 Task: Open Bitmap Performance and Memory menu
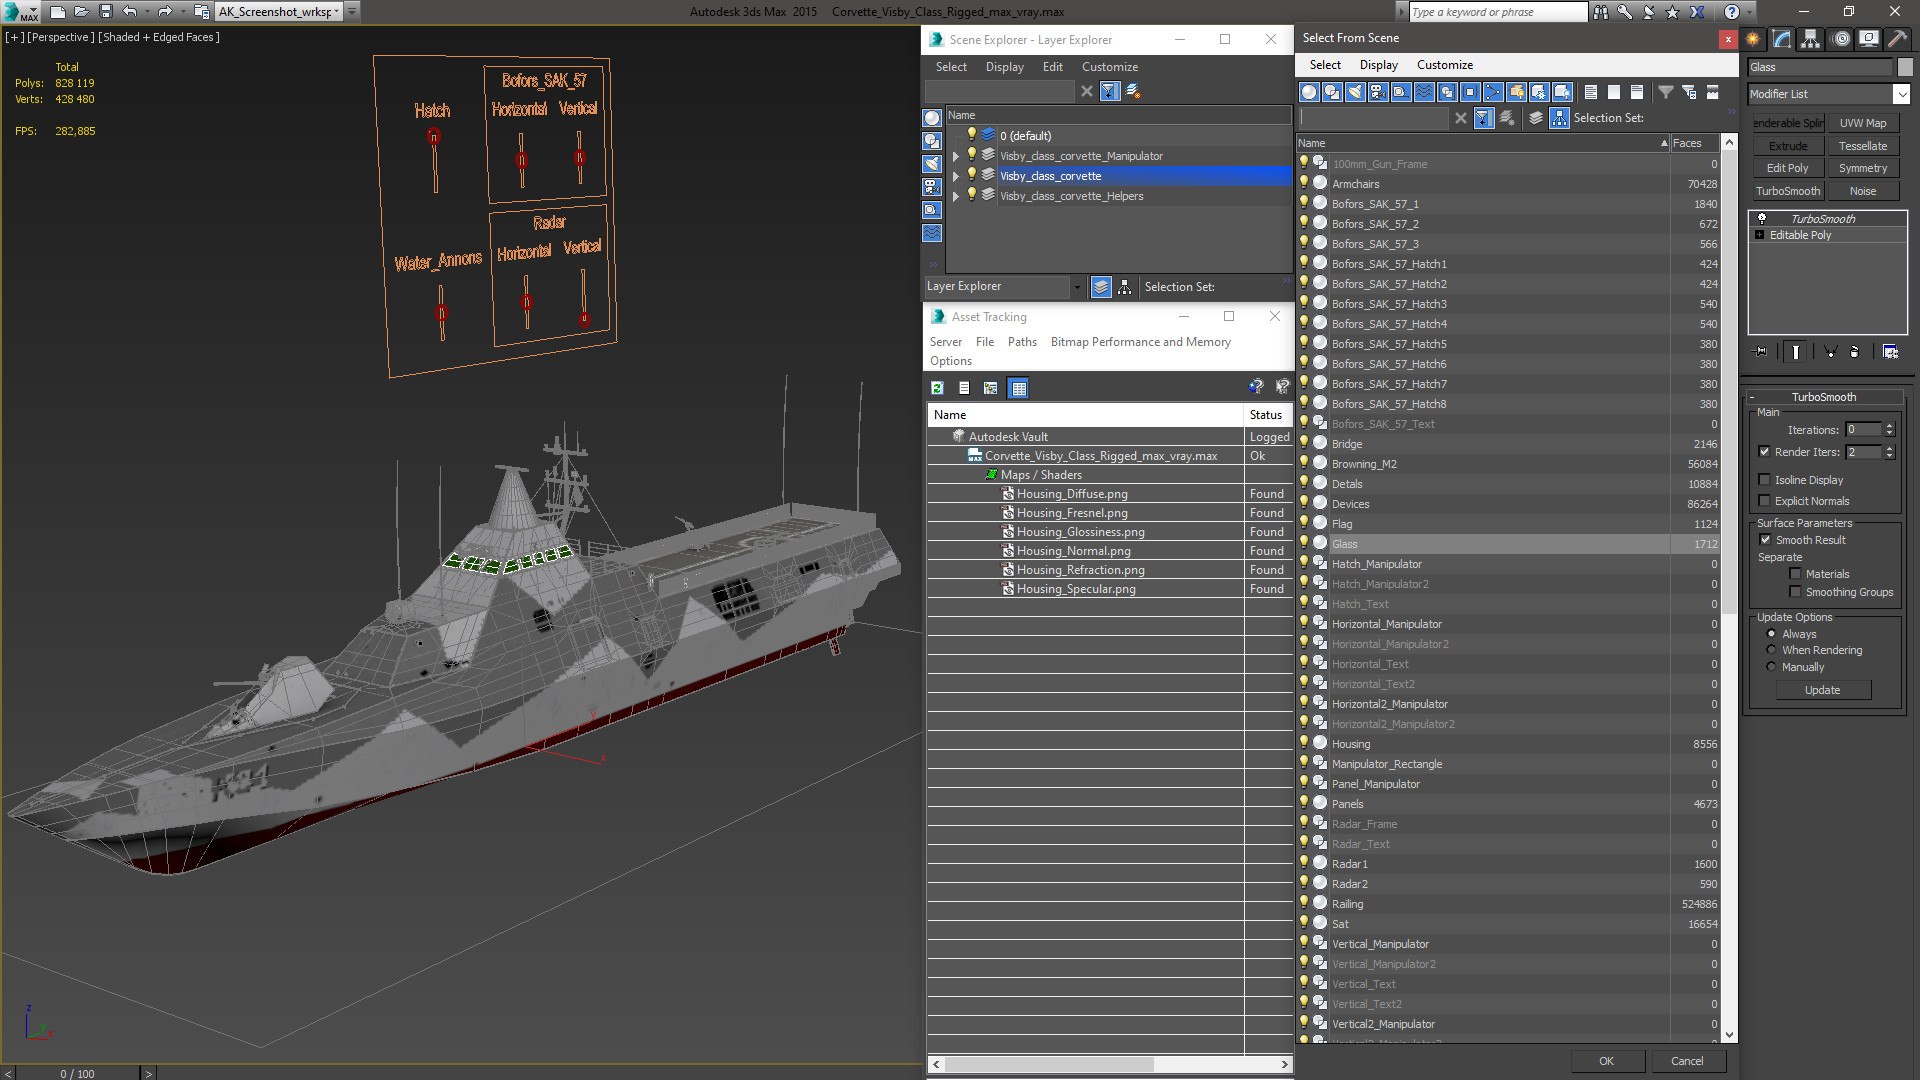point(1140,342)
